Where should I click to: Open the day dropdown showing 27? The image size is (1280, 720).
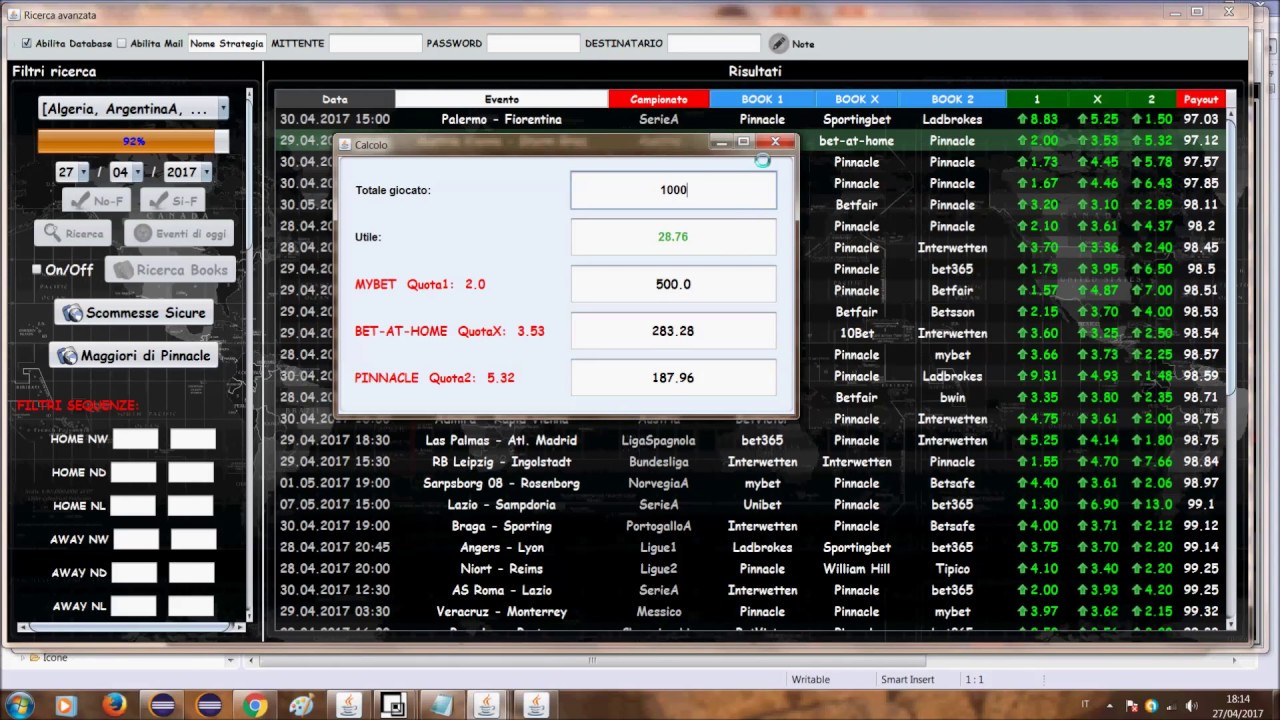tap(73, 172)
